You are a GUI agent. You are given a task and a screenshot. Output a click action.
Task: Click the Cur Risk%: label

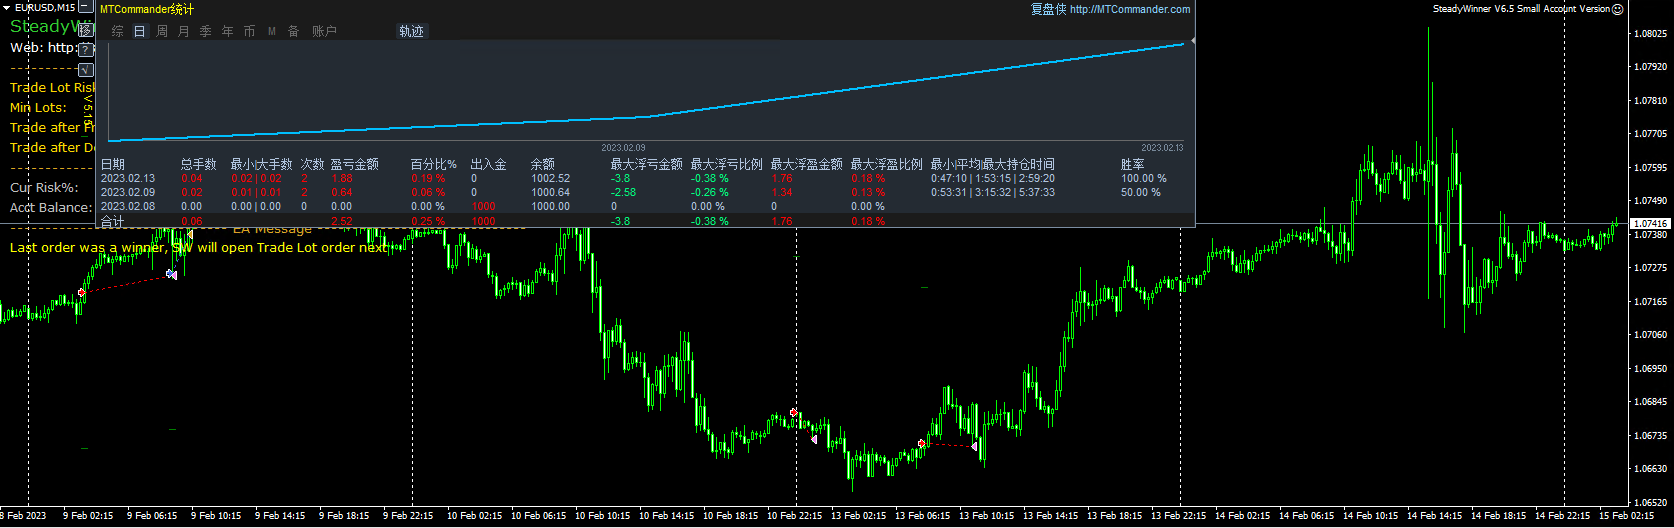(x=44, y=187)
